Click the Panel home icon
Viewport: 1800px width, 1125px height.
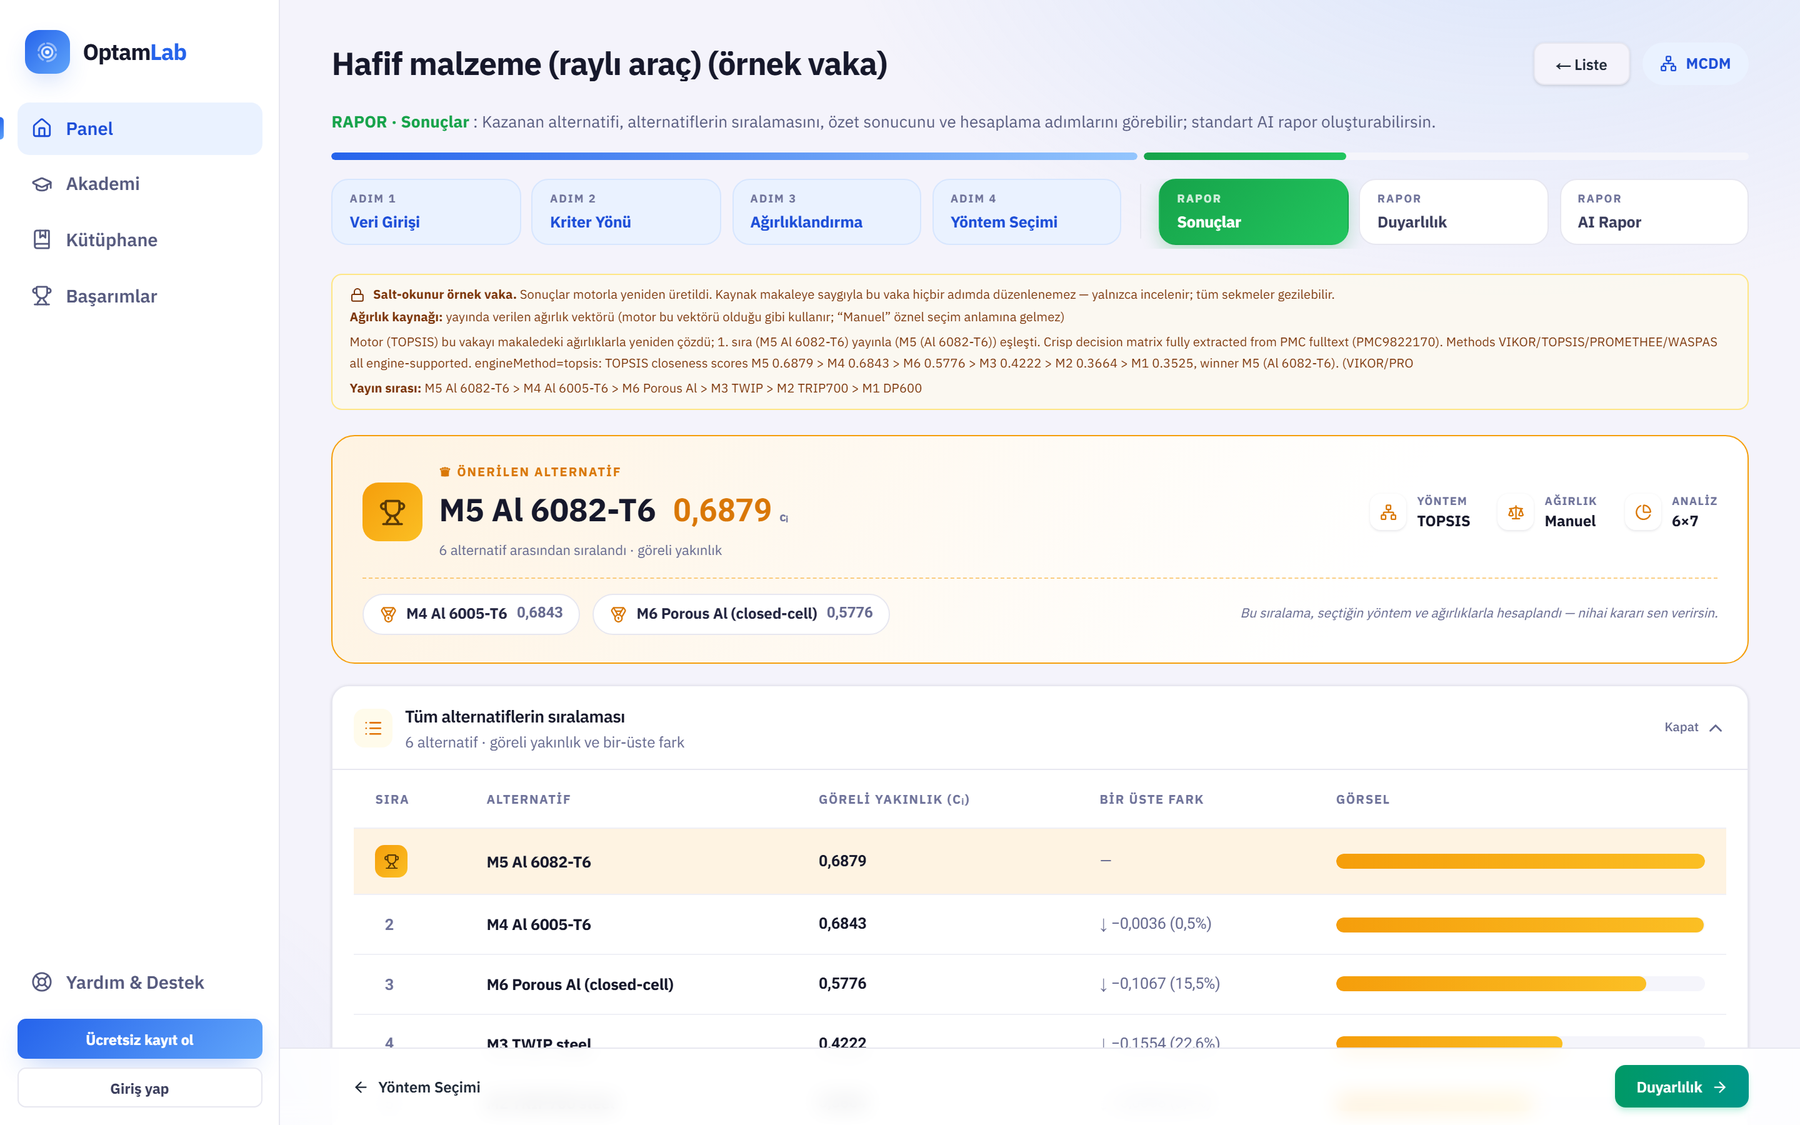click(x=42, y=128)
